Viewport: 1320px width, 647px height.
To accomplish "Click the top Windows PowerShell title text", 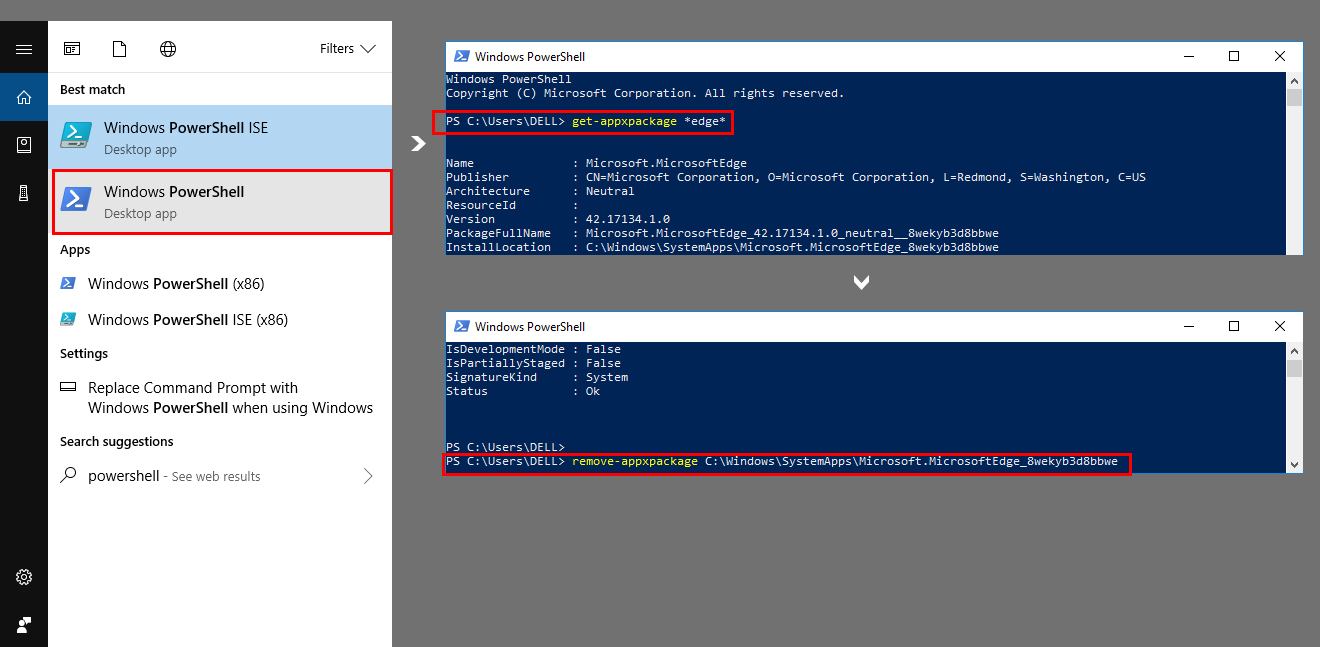I will [x=530, y=57].
